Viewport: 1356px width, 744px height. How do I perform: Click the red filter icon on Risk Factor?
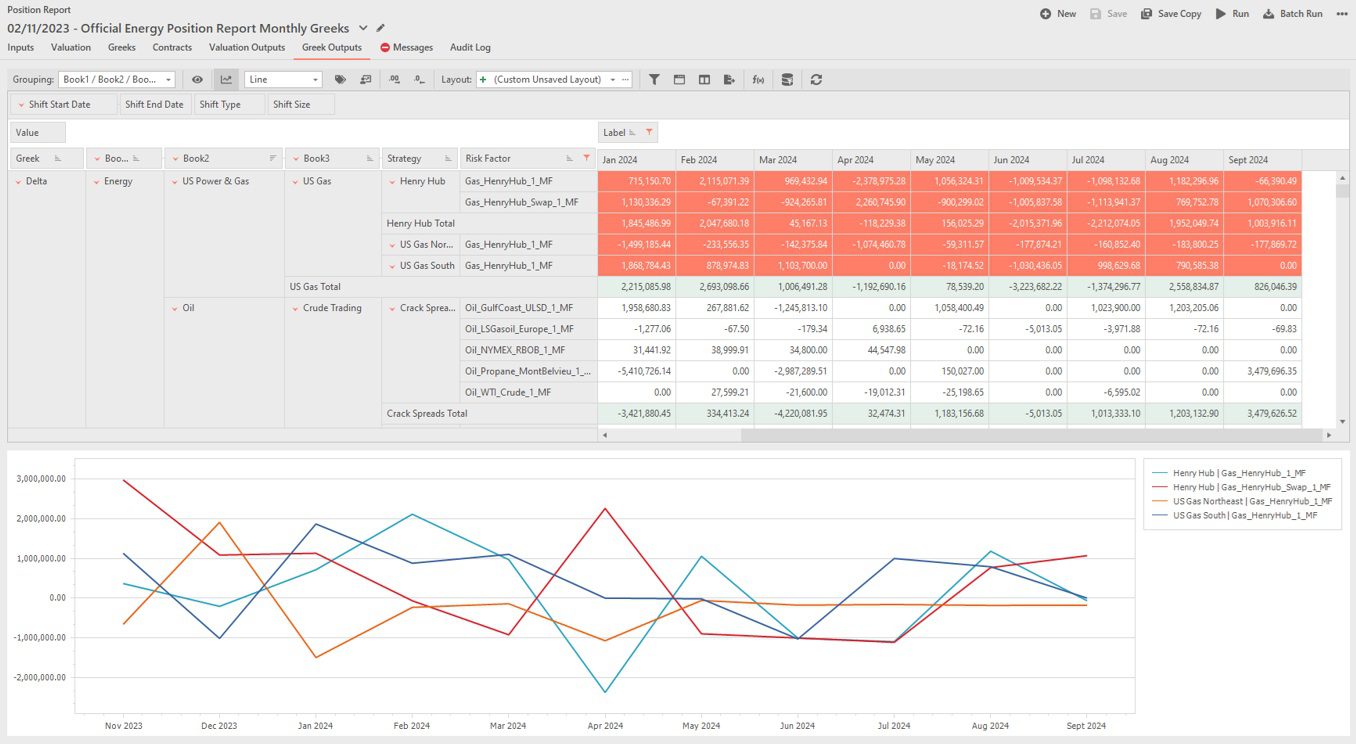[587, 159]
